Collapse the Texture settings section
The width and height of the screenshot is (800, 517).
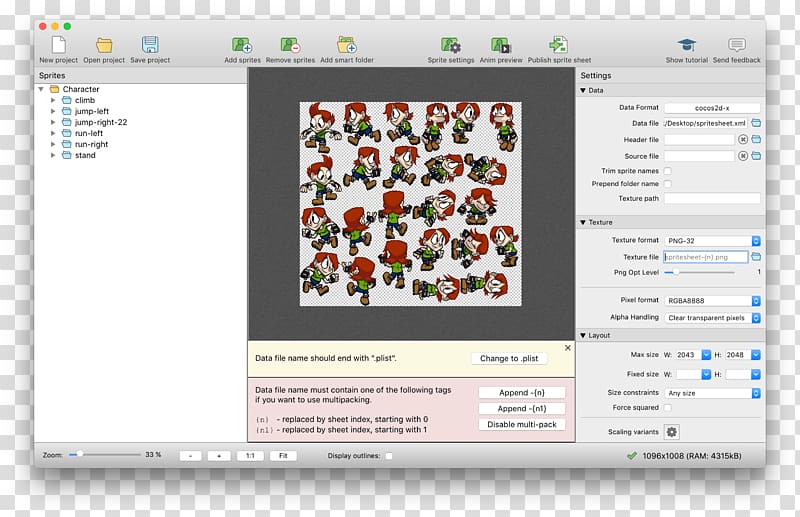(583, 223)
